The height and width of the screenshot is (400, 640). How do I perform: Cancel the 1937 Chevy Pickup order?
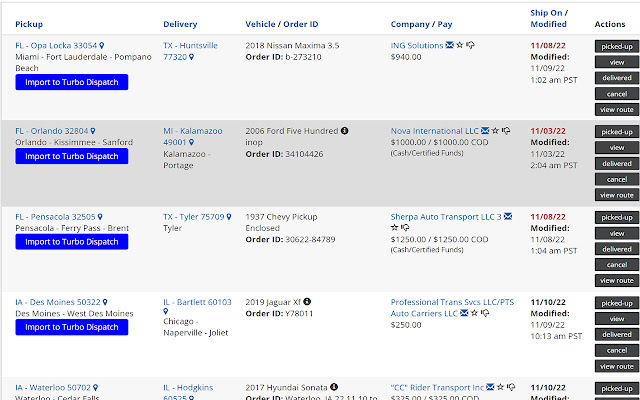pos(617,264)
